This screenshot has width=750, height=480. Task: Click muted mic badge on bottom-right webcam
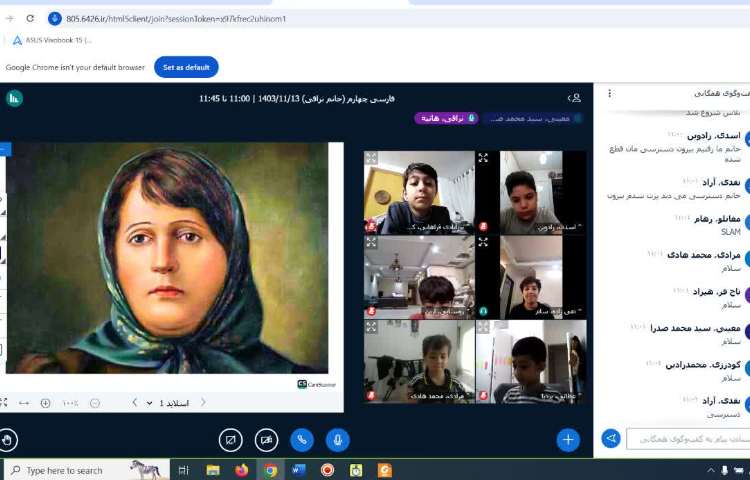click(483, 395)
